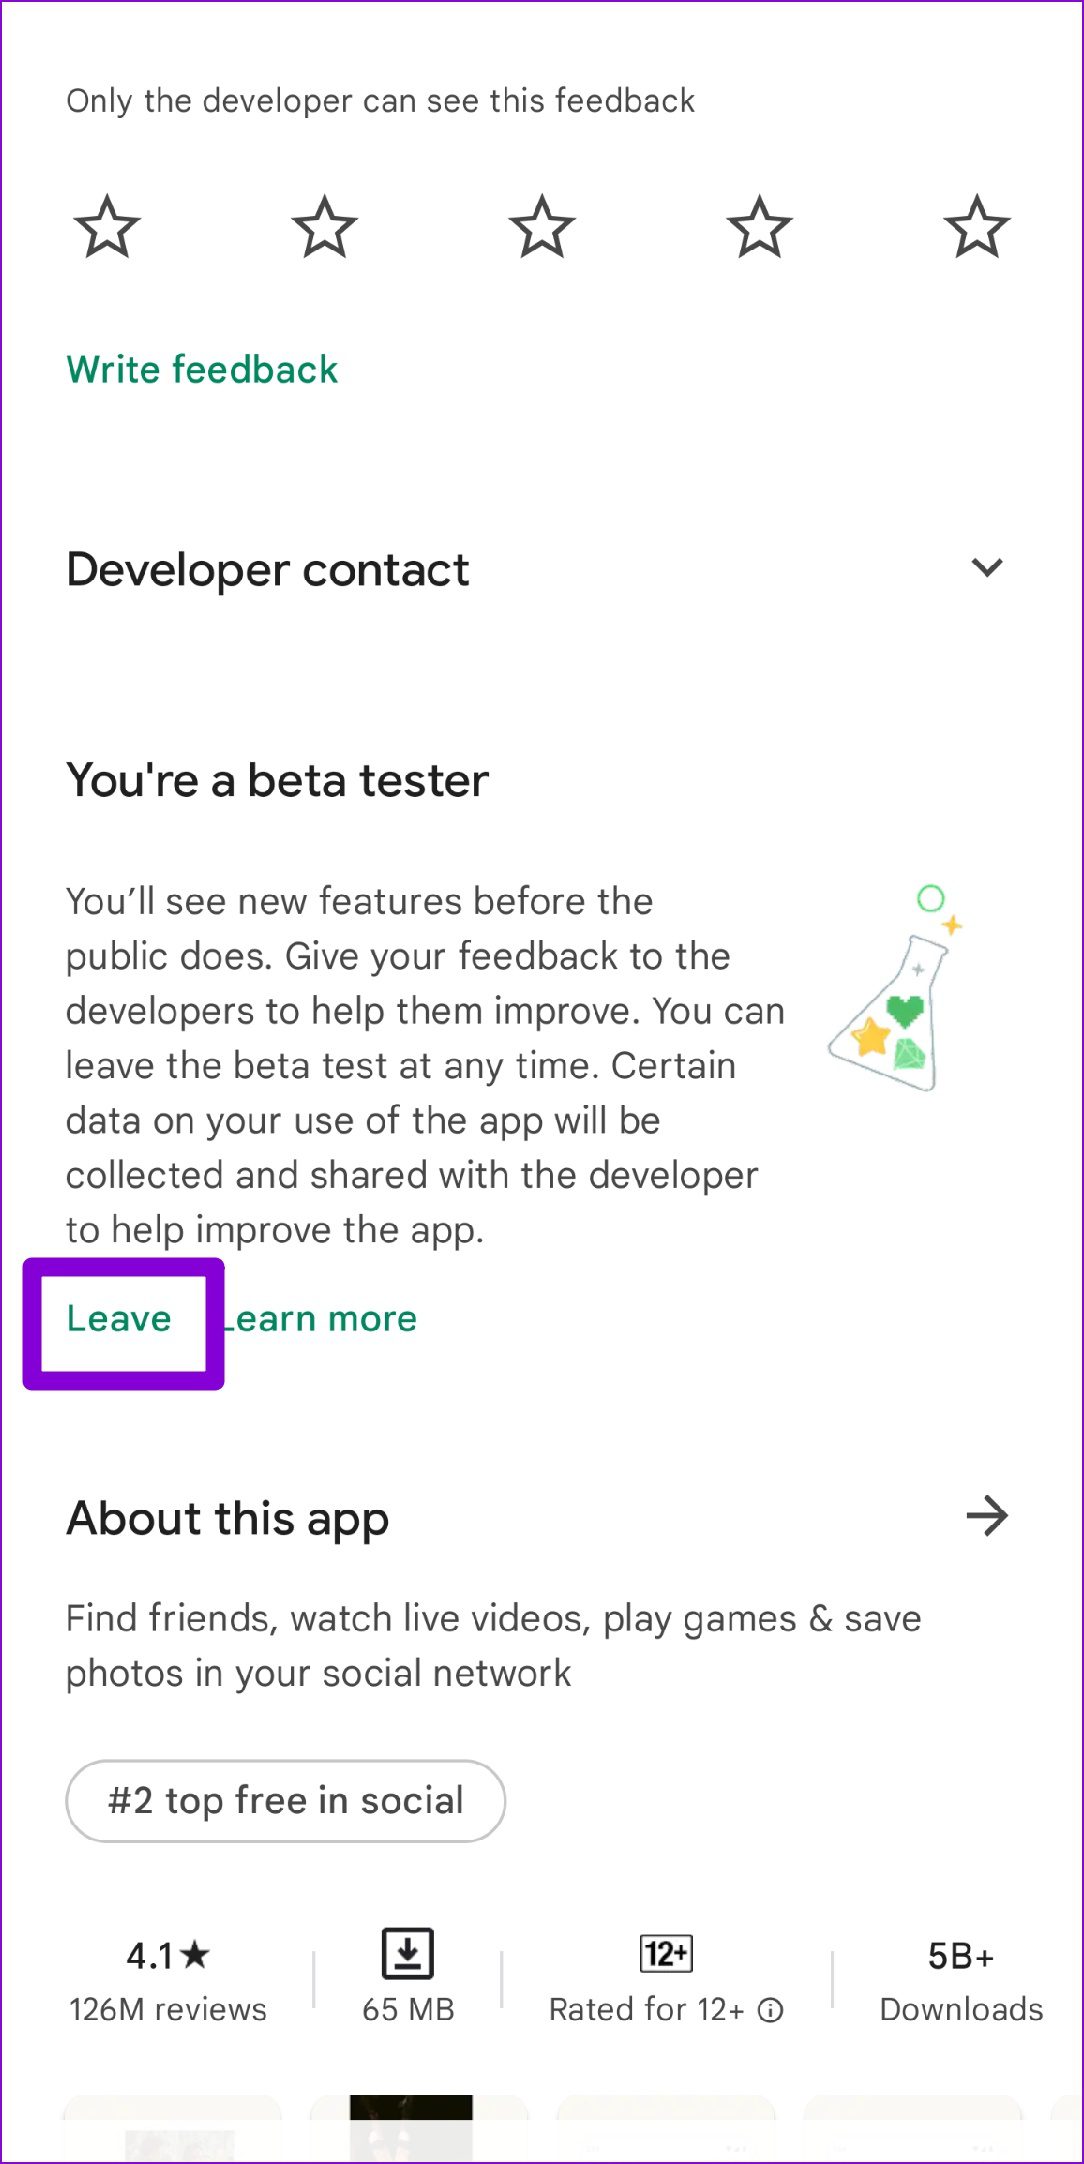Rate the app one star
This screenshot has height=2164, width=1084.
(x=107, y=227)
